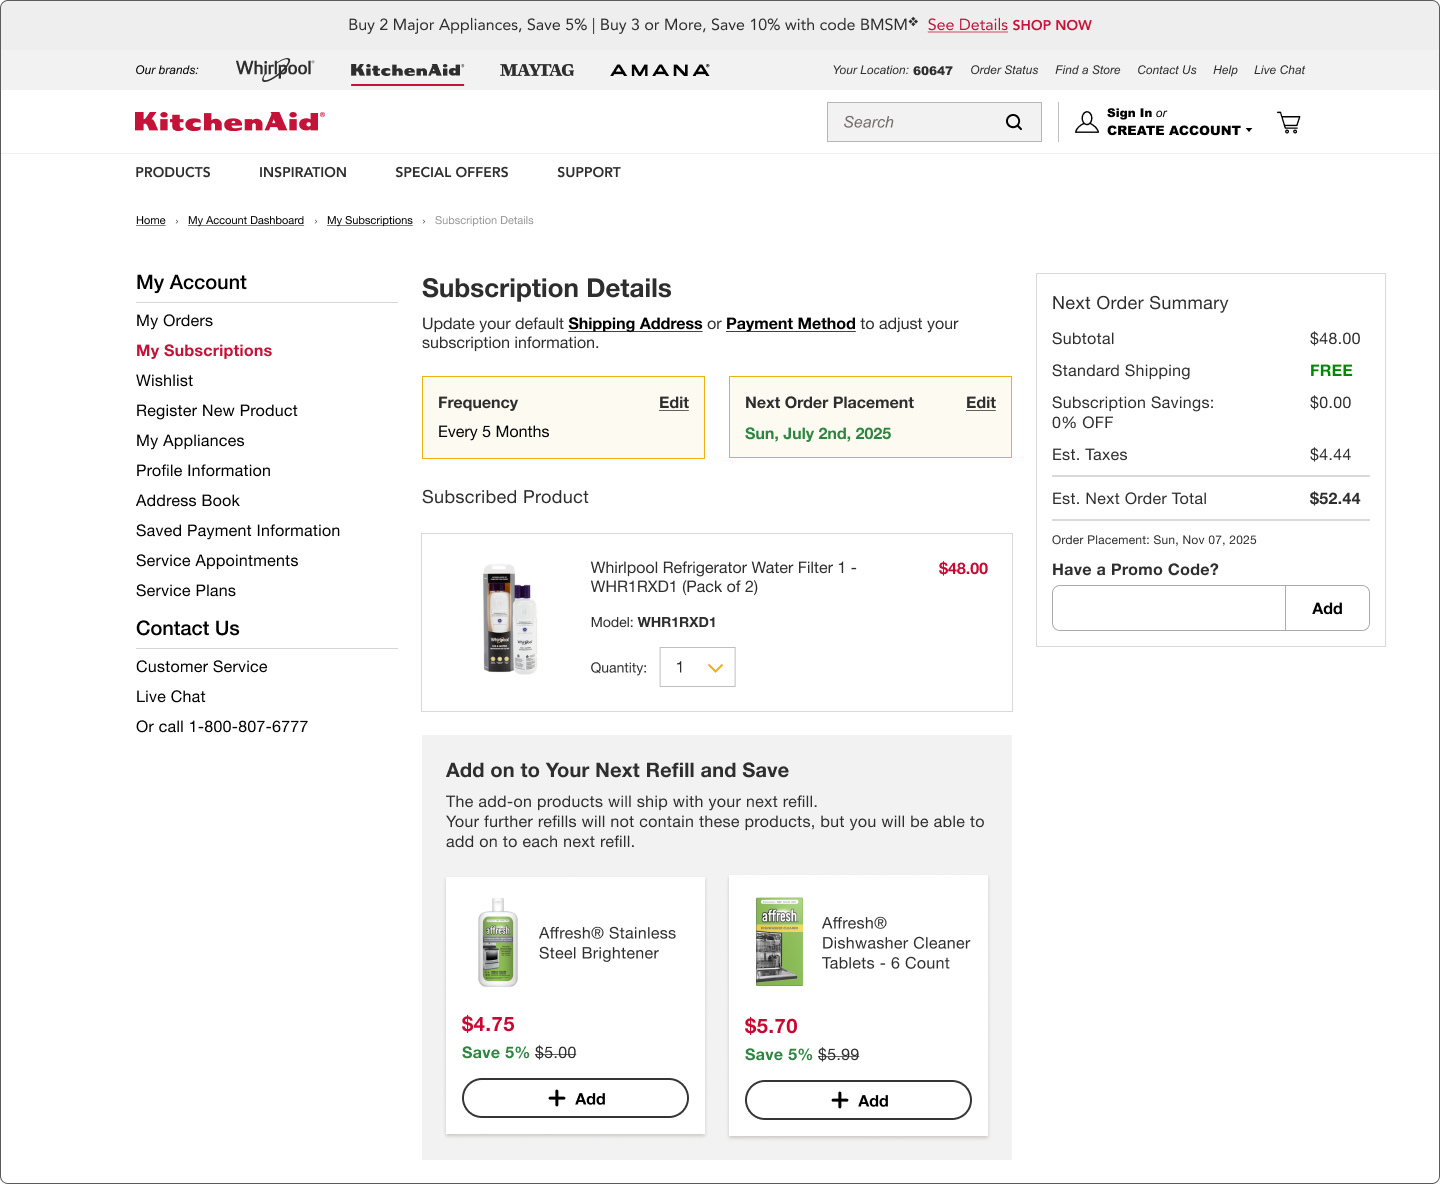Viewport: 1440px width, 1184px height.
Task: Click the water filter product image
Action: click(x=511, y=618)
